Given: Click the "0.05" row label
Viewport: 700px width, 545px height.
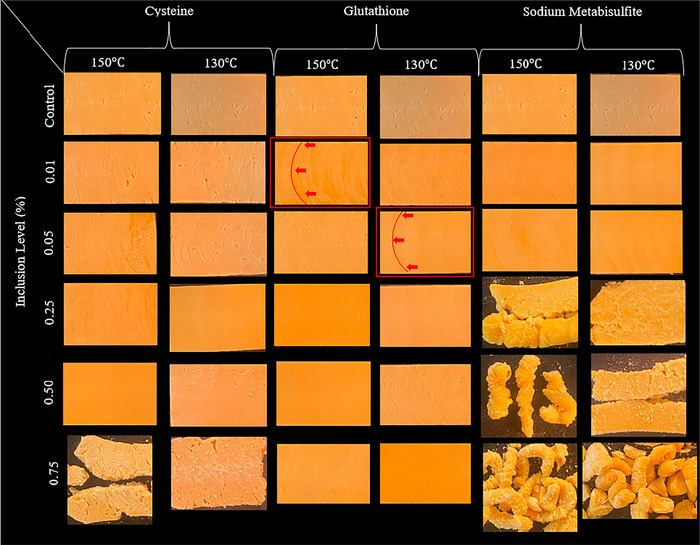Looking at the screenshot, I should coord(50,243).
